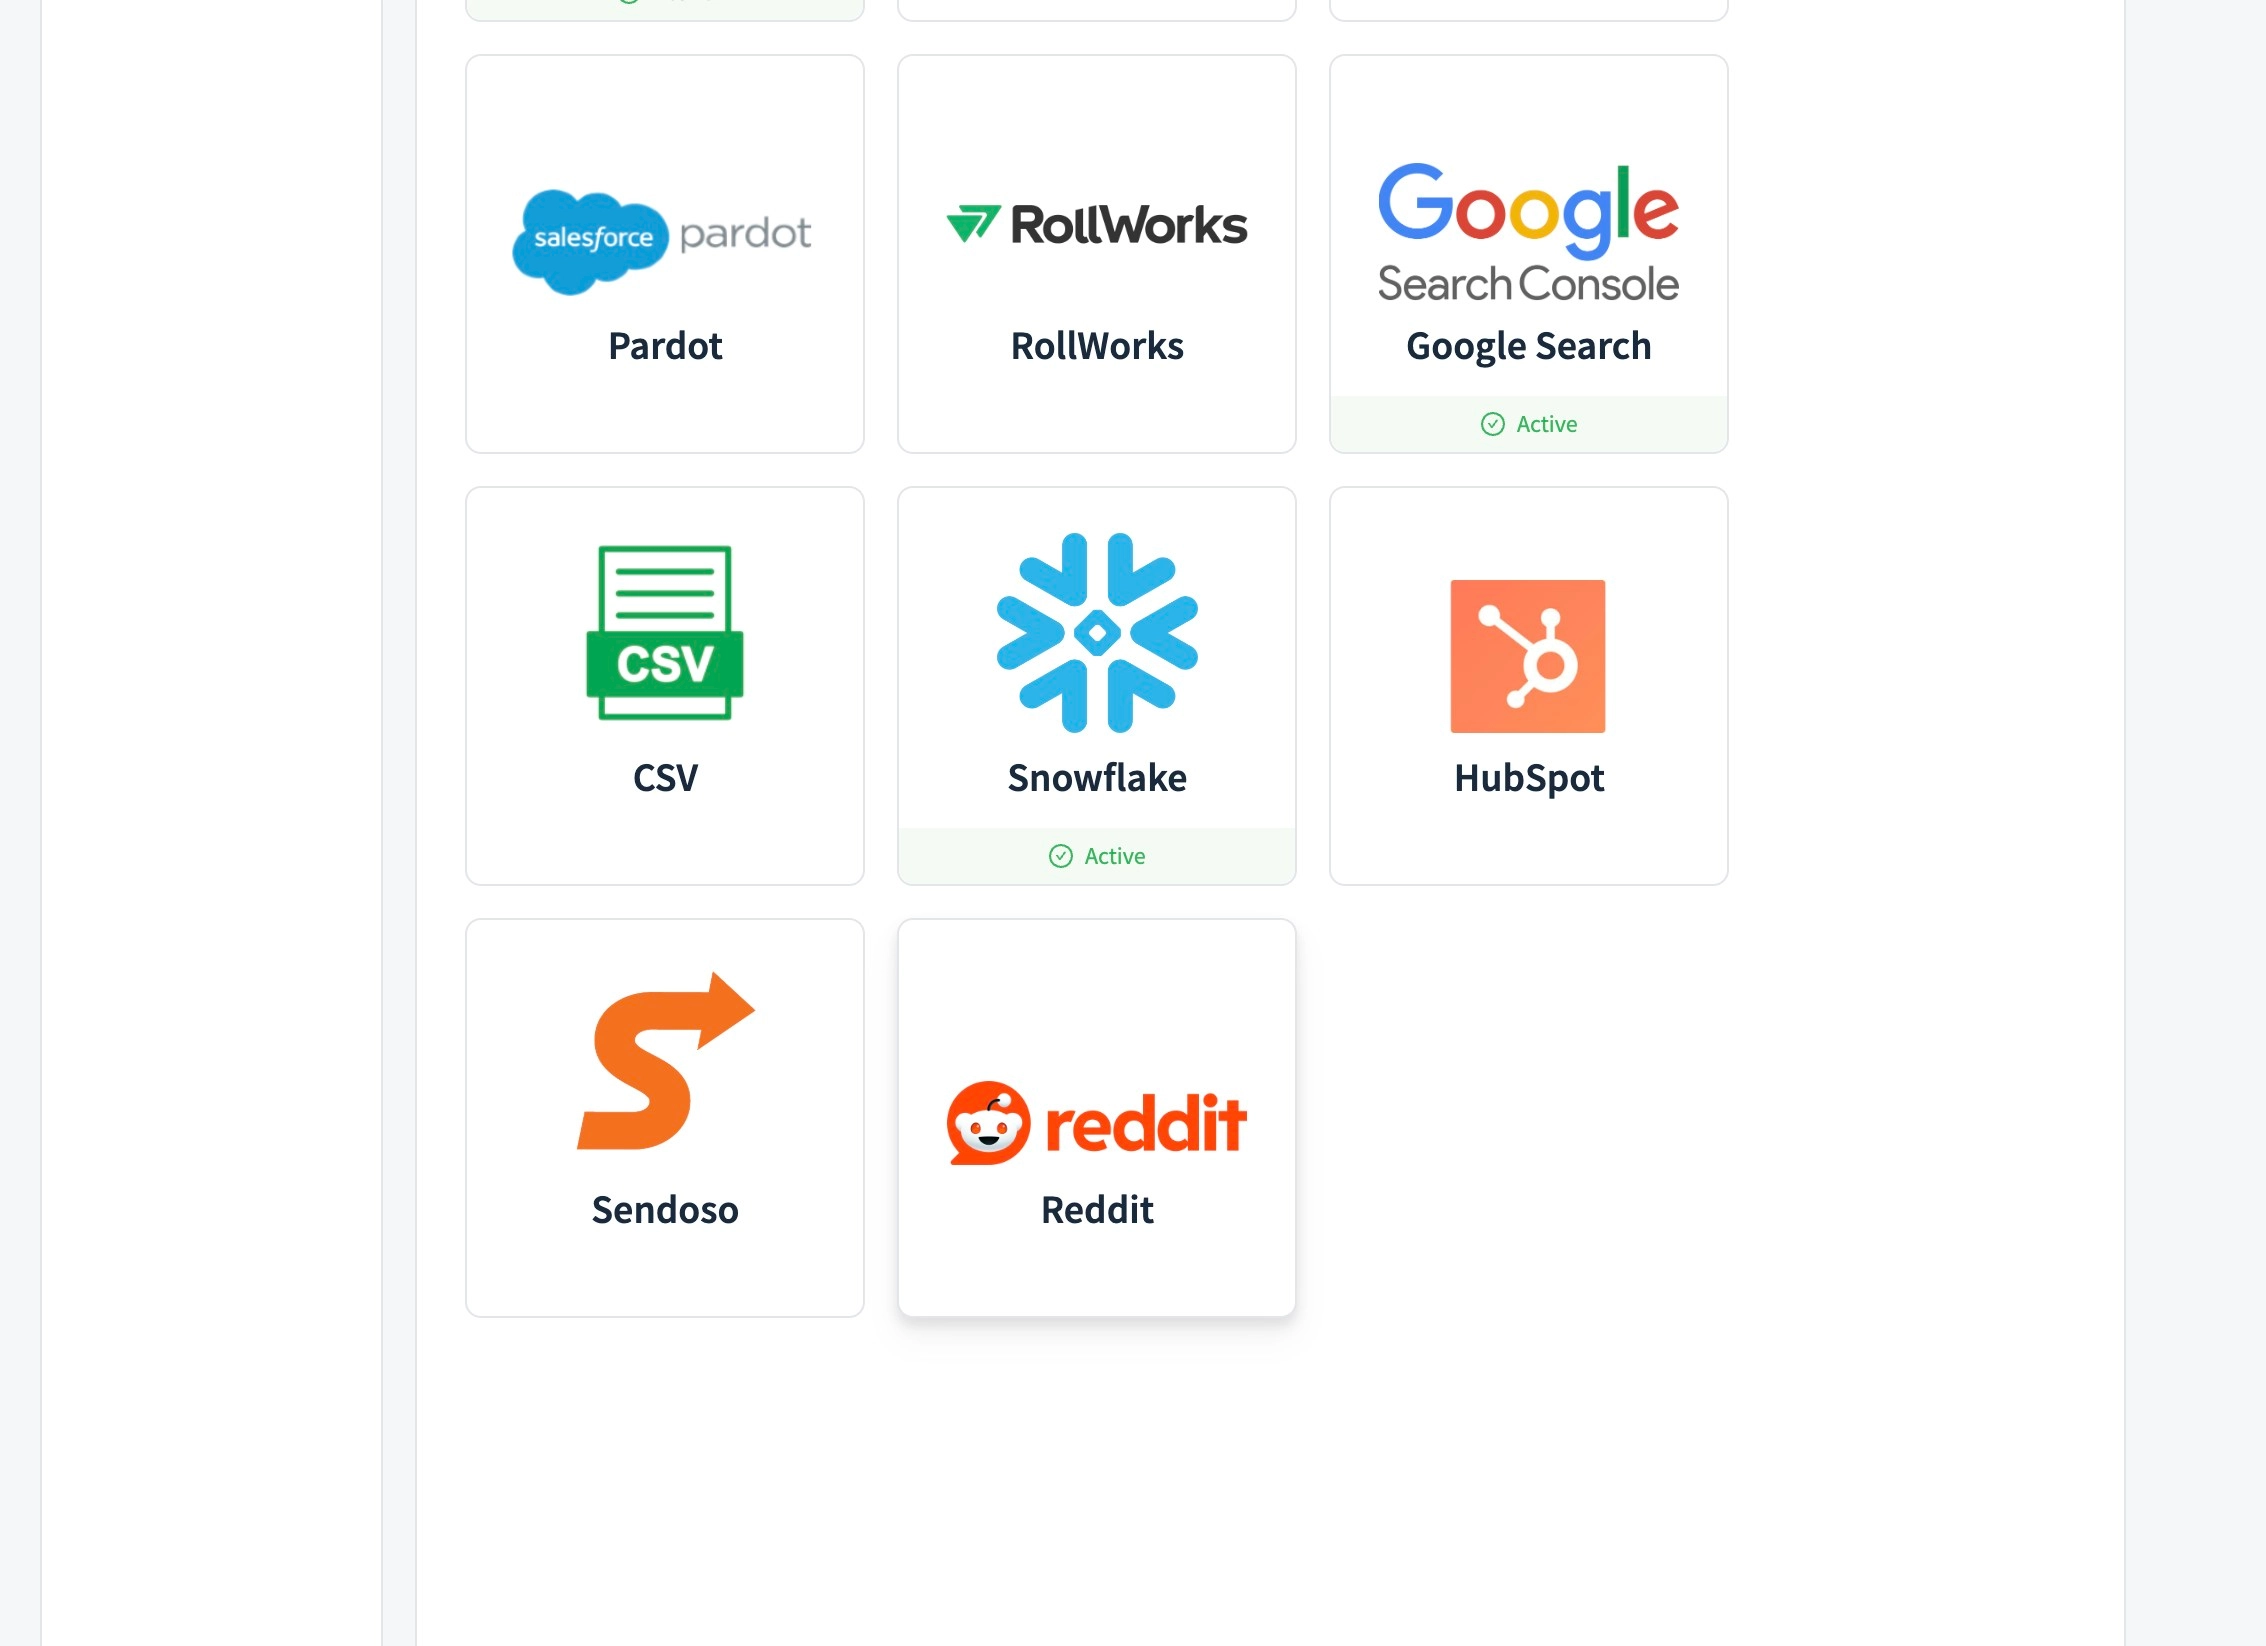Click the Active checkmark under Snowflake

pyautogui.click(x=1060, y=856)
